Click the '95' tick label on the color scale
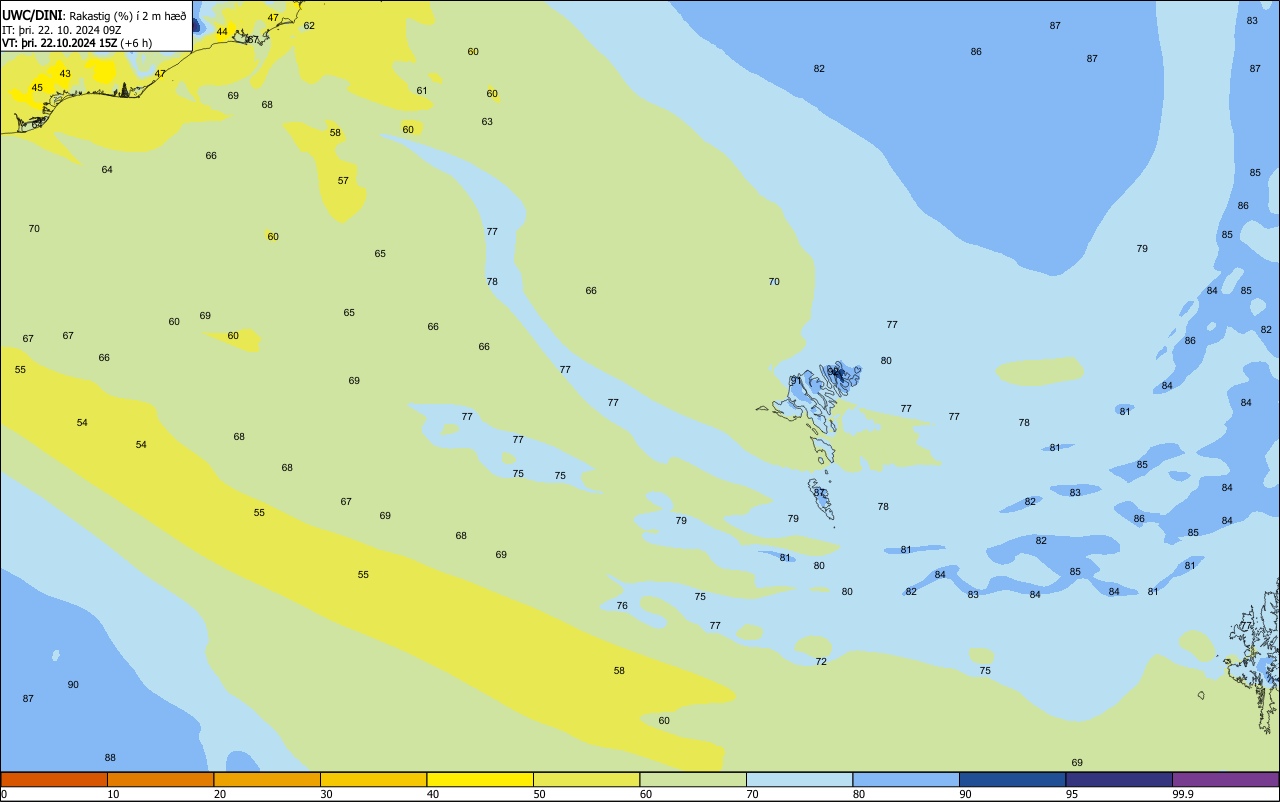 pyautogui.click(x=1072, y=794)
